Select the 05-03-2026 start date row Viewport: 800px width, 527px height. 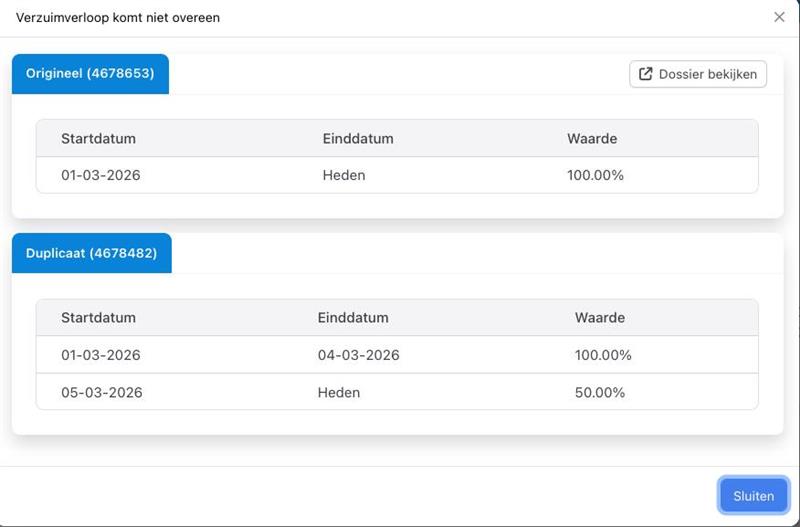click(101, 392)
